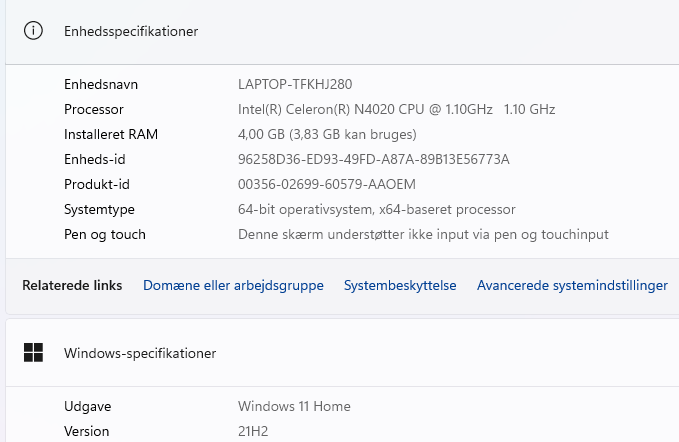The height and width of the screenshot is (442, 679).
Task: Open Domæne eller arbejdsgruppe link
Action: 233,285
